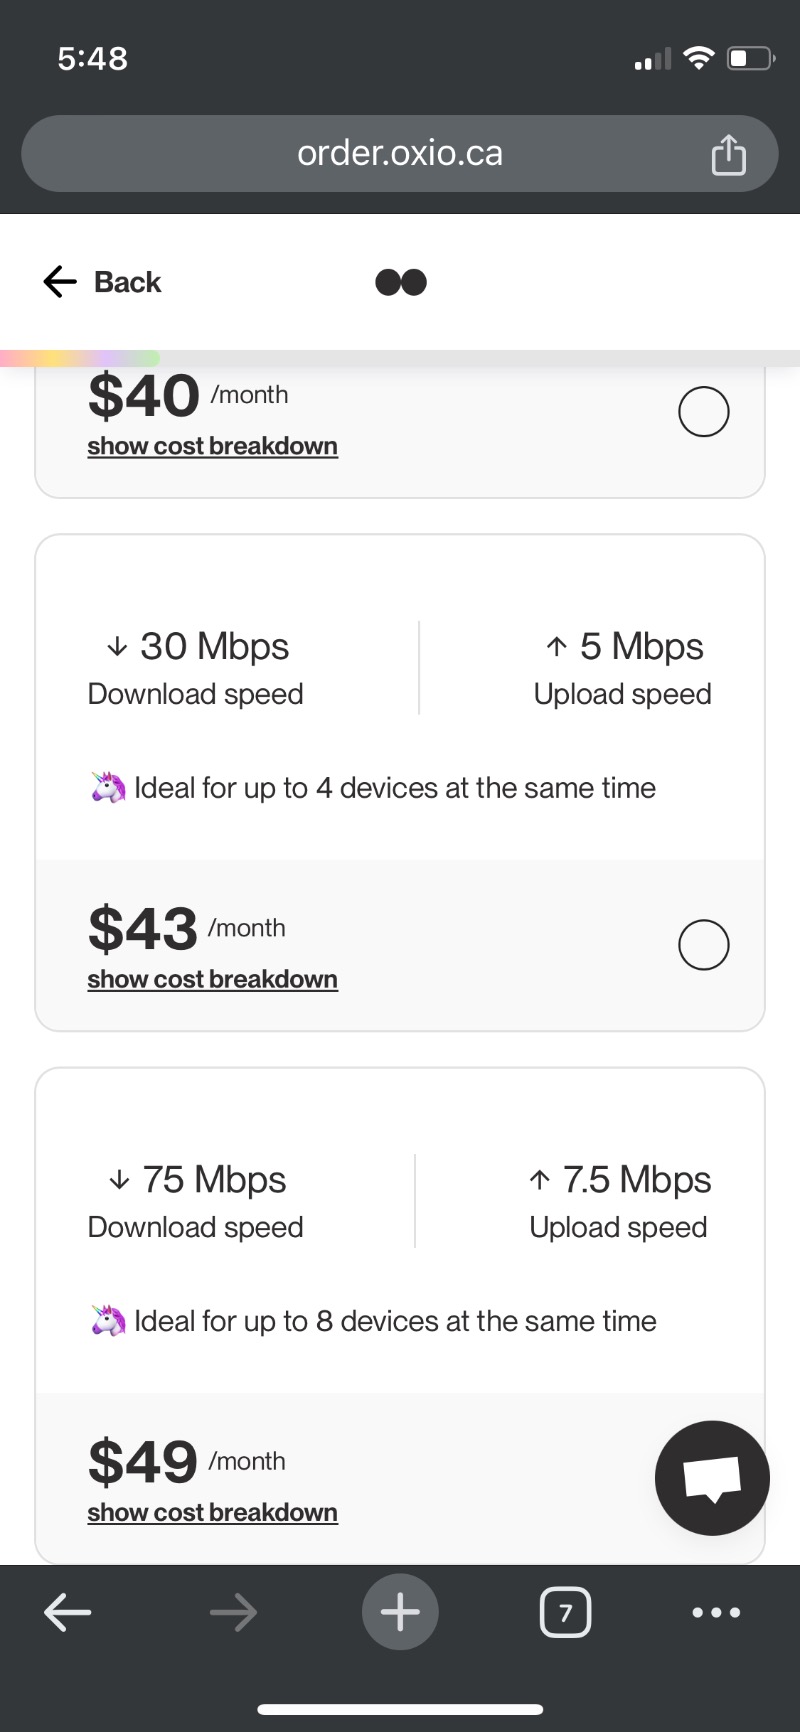Go to previous page with browser back arrow
800x1732 pixels.
(68, 1612)
